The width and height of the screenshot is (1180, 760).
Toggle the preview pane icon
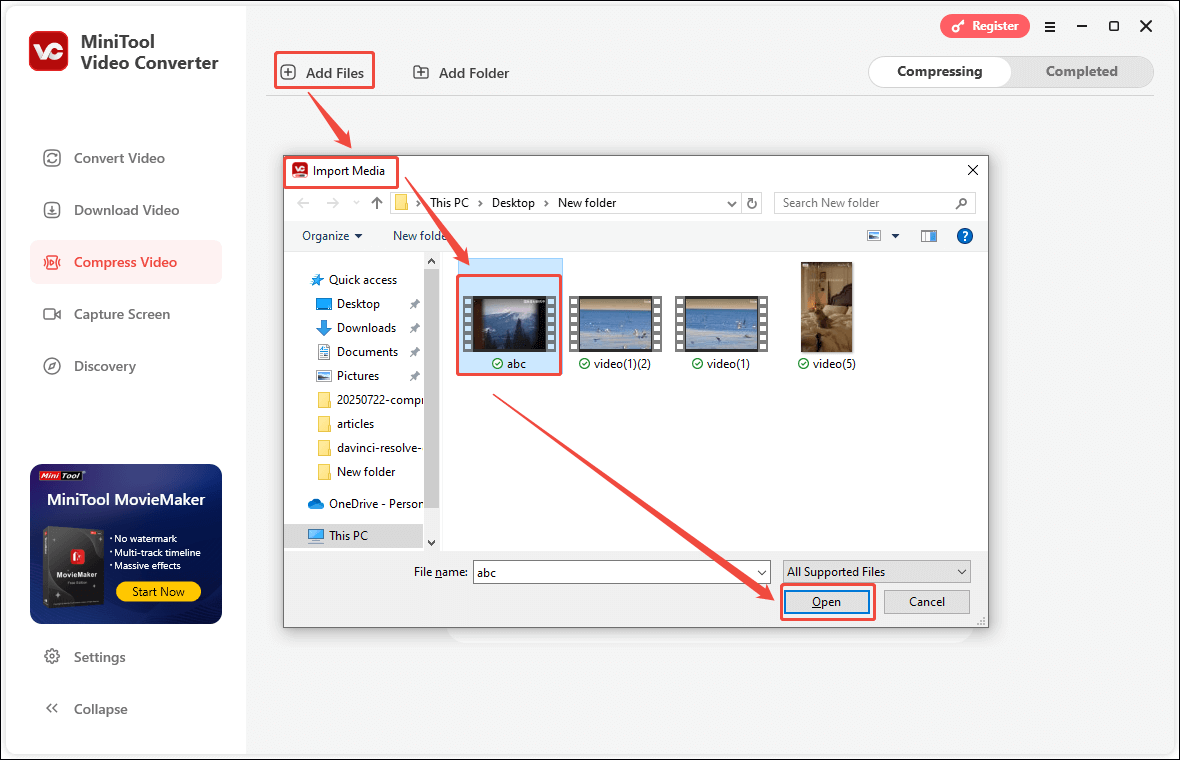(x=929, y=236)
